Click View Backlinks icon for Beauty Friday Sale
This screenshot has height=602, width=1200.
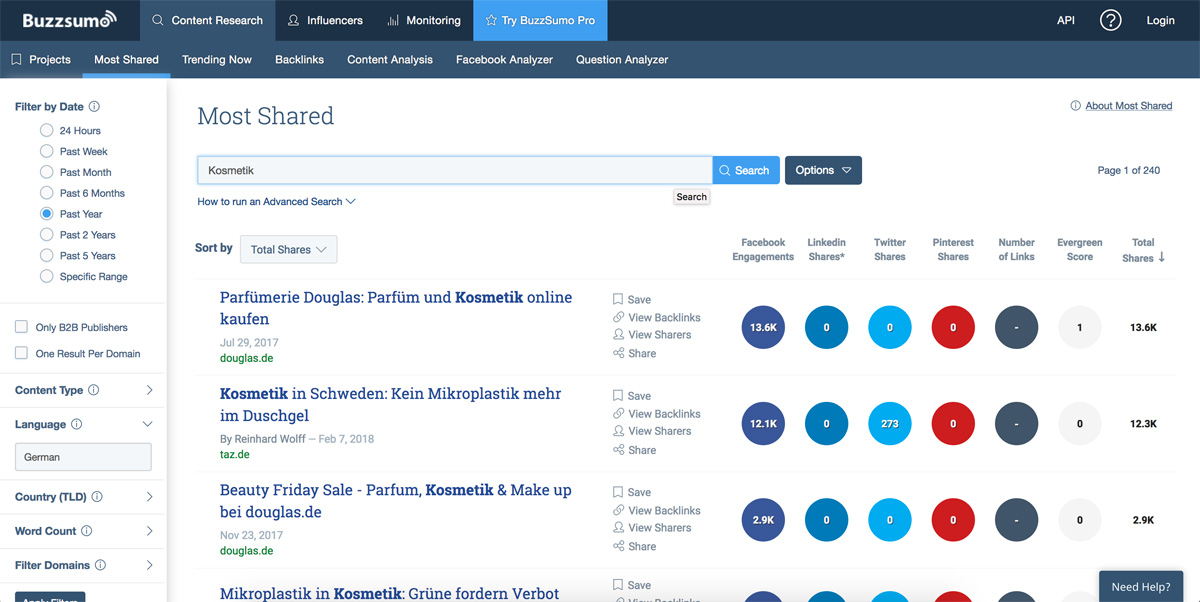point(618,510)
